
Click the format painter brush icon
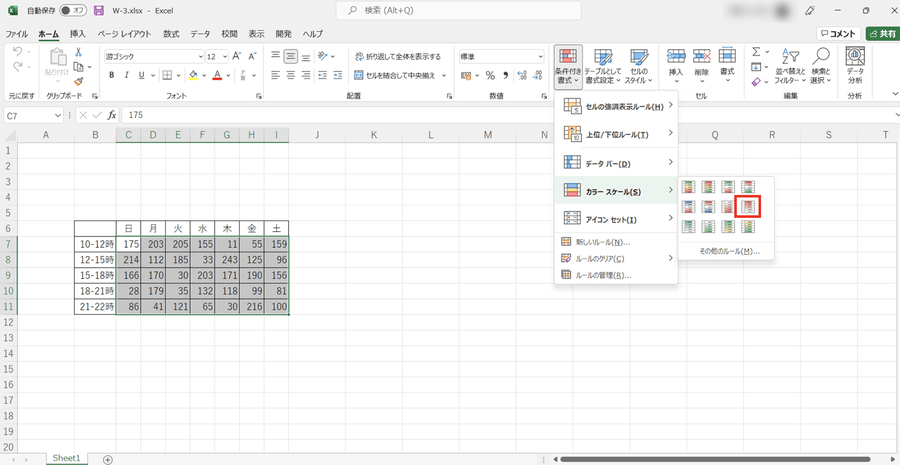(x=78, y=82)
